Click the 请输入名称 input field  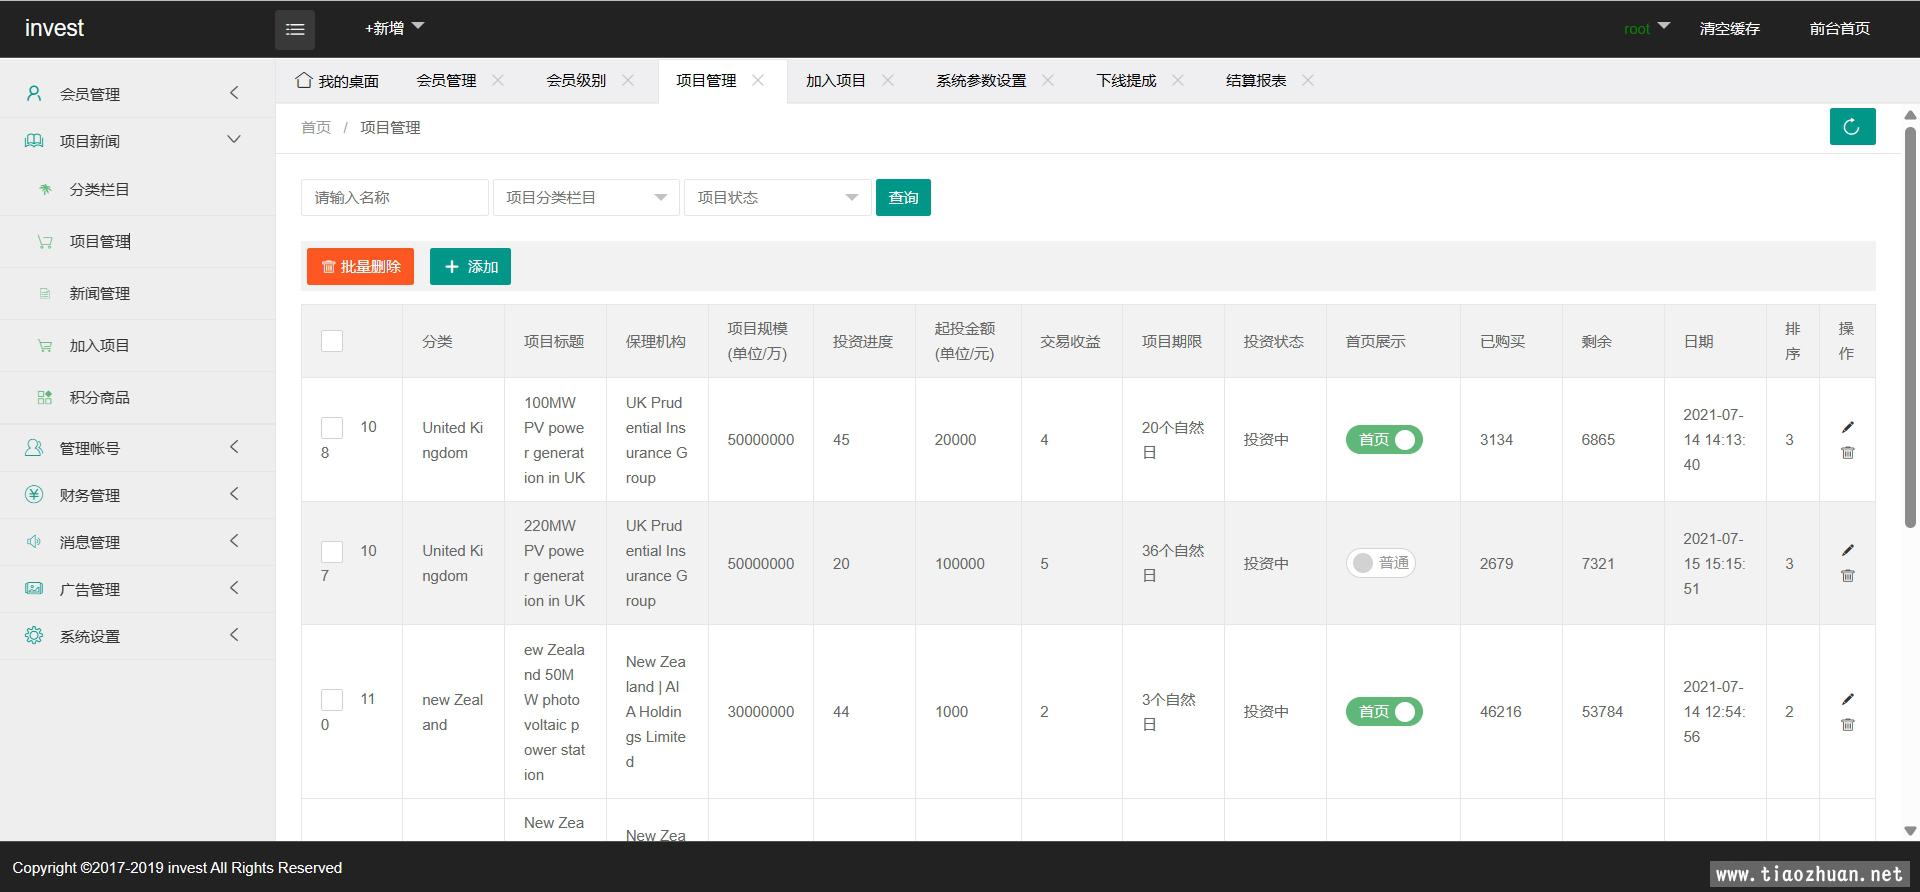point(394,198)
